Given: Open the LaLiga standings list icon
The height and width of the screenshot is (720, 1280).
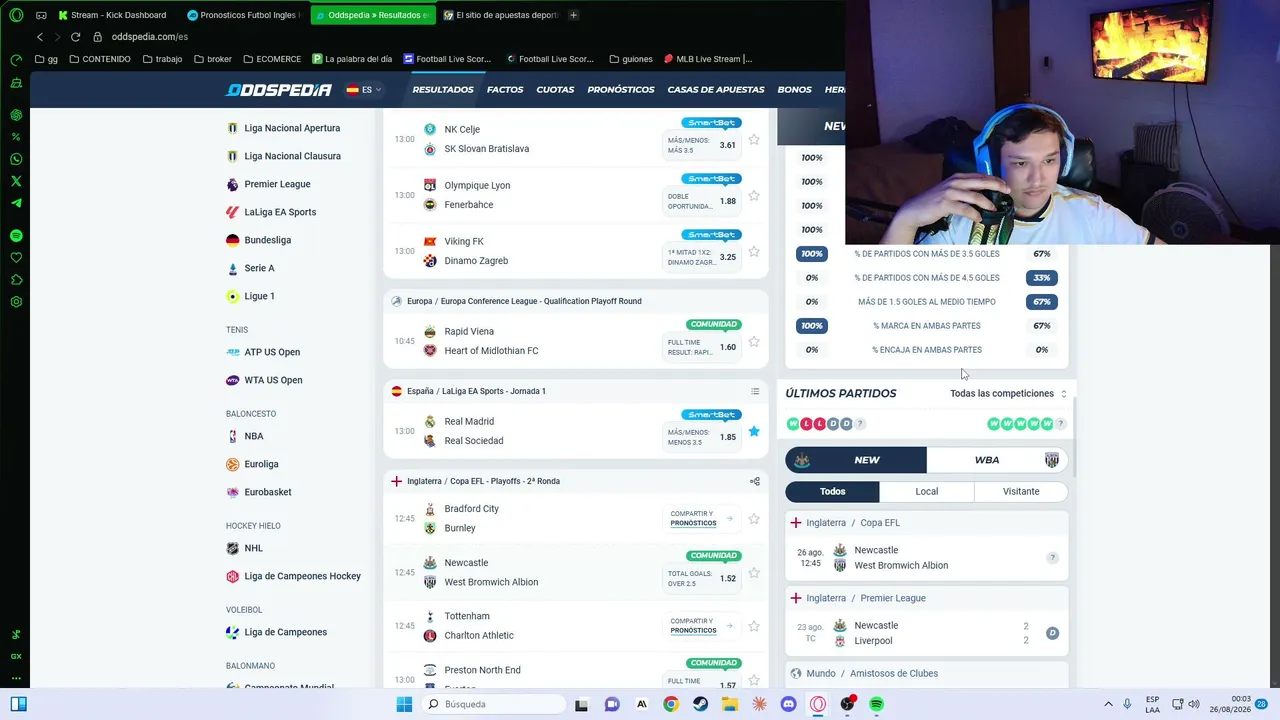Looking at the screenshot, I should [755, 391].
